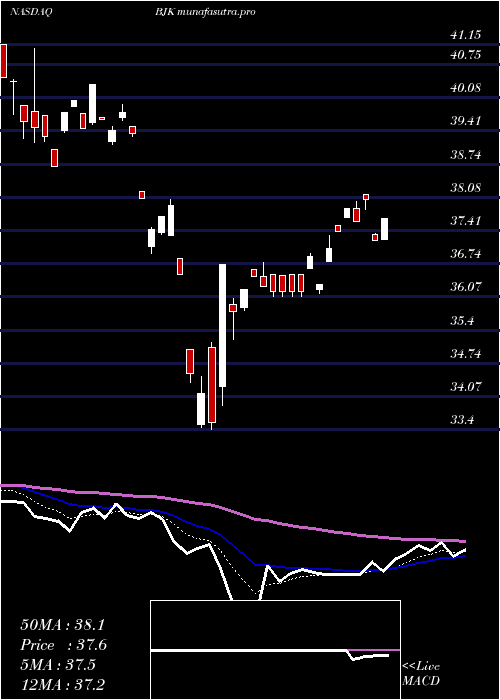Click the 41.15 price axis label
Viewport: 500px width, 700px height.
[466, 35]
